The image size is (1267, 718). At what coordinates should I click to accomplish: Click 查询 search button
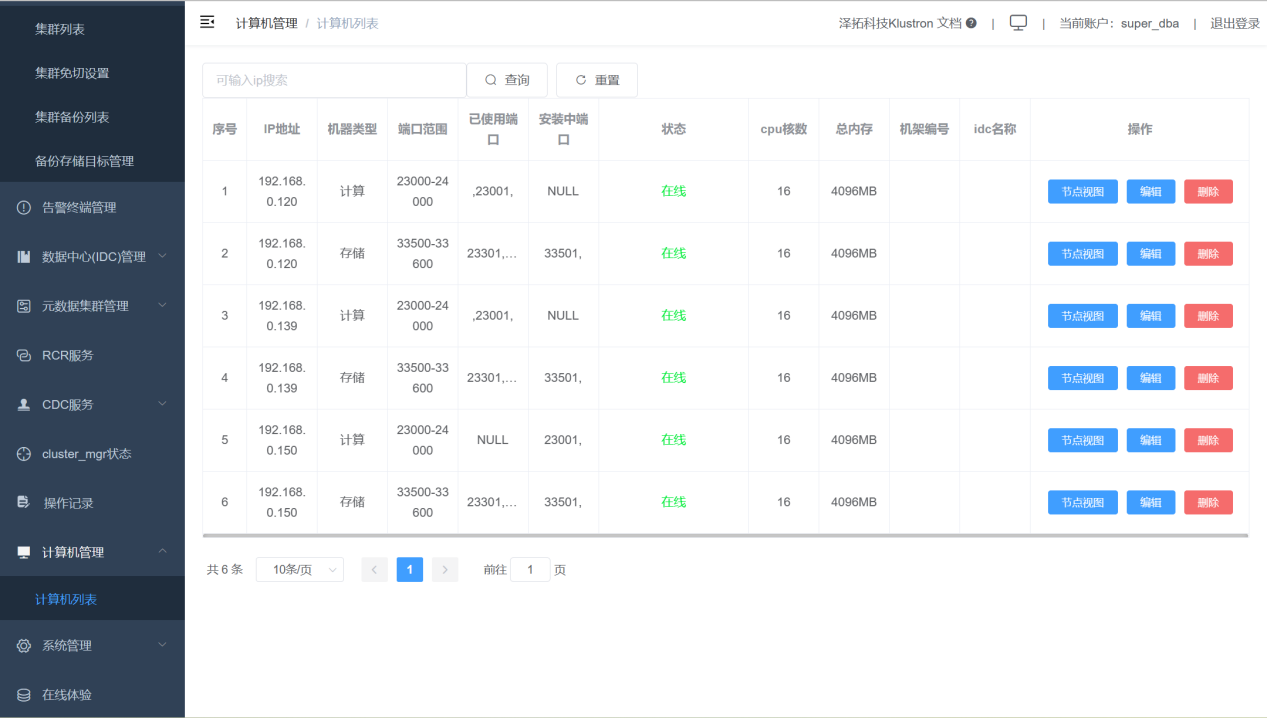pyautogui.click(x=507, y=80)
